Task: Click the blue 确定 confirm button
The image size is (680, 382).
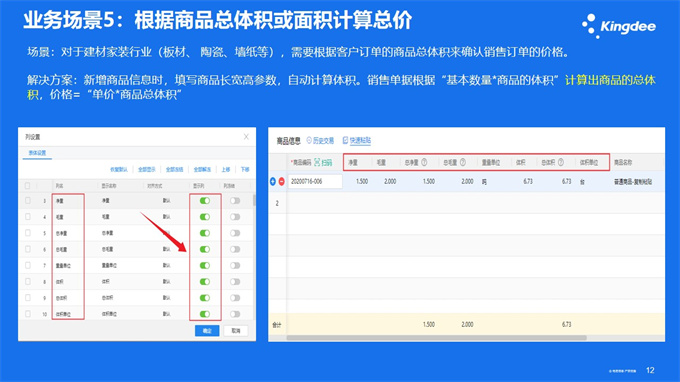Action: [x=207, y=331]
